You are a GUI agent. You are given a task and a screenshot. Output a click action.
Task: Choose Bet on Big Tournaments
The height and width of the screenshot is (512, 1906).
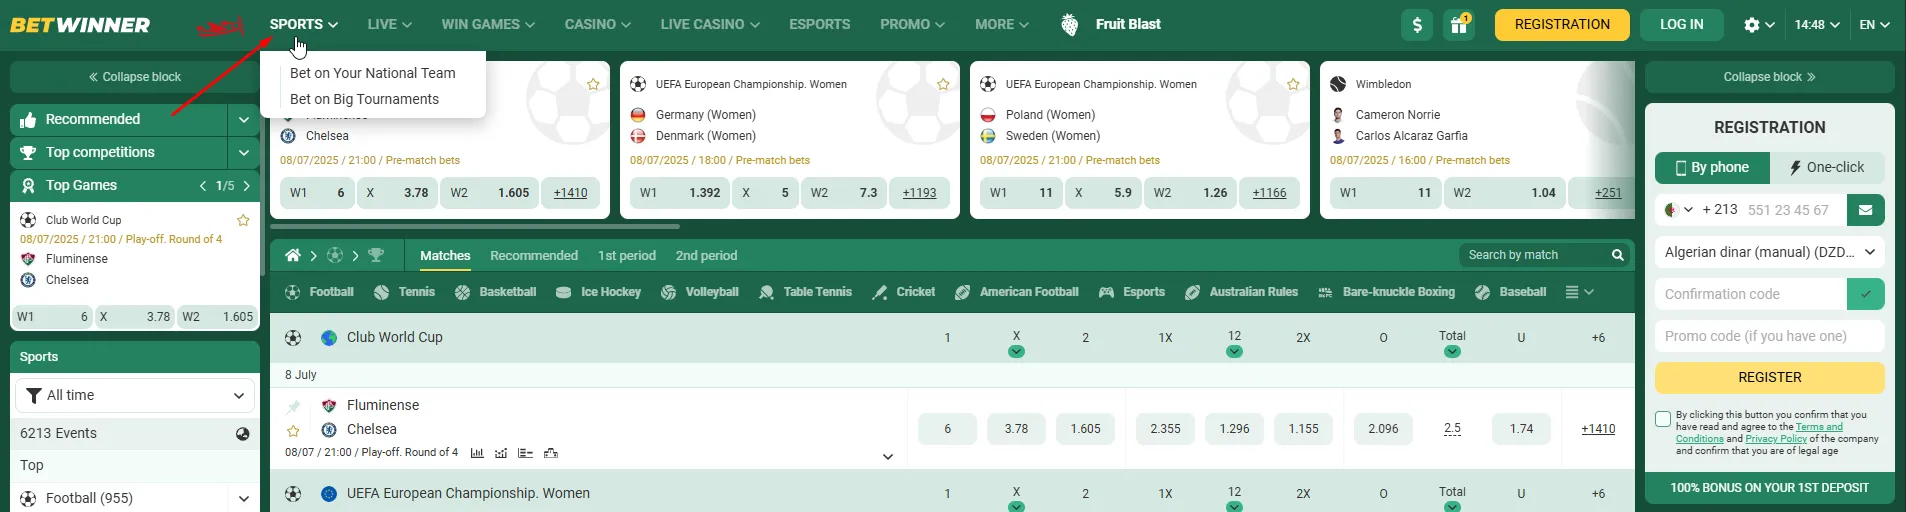364,99
